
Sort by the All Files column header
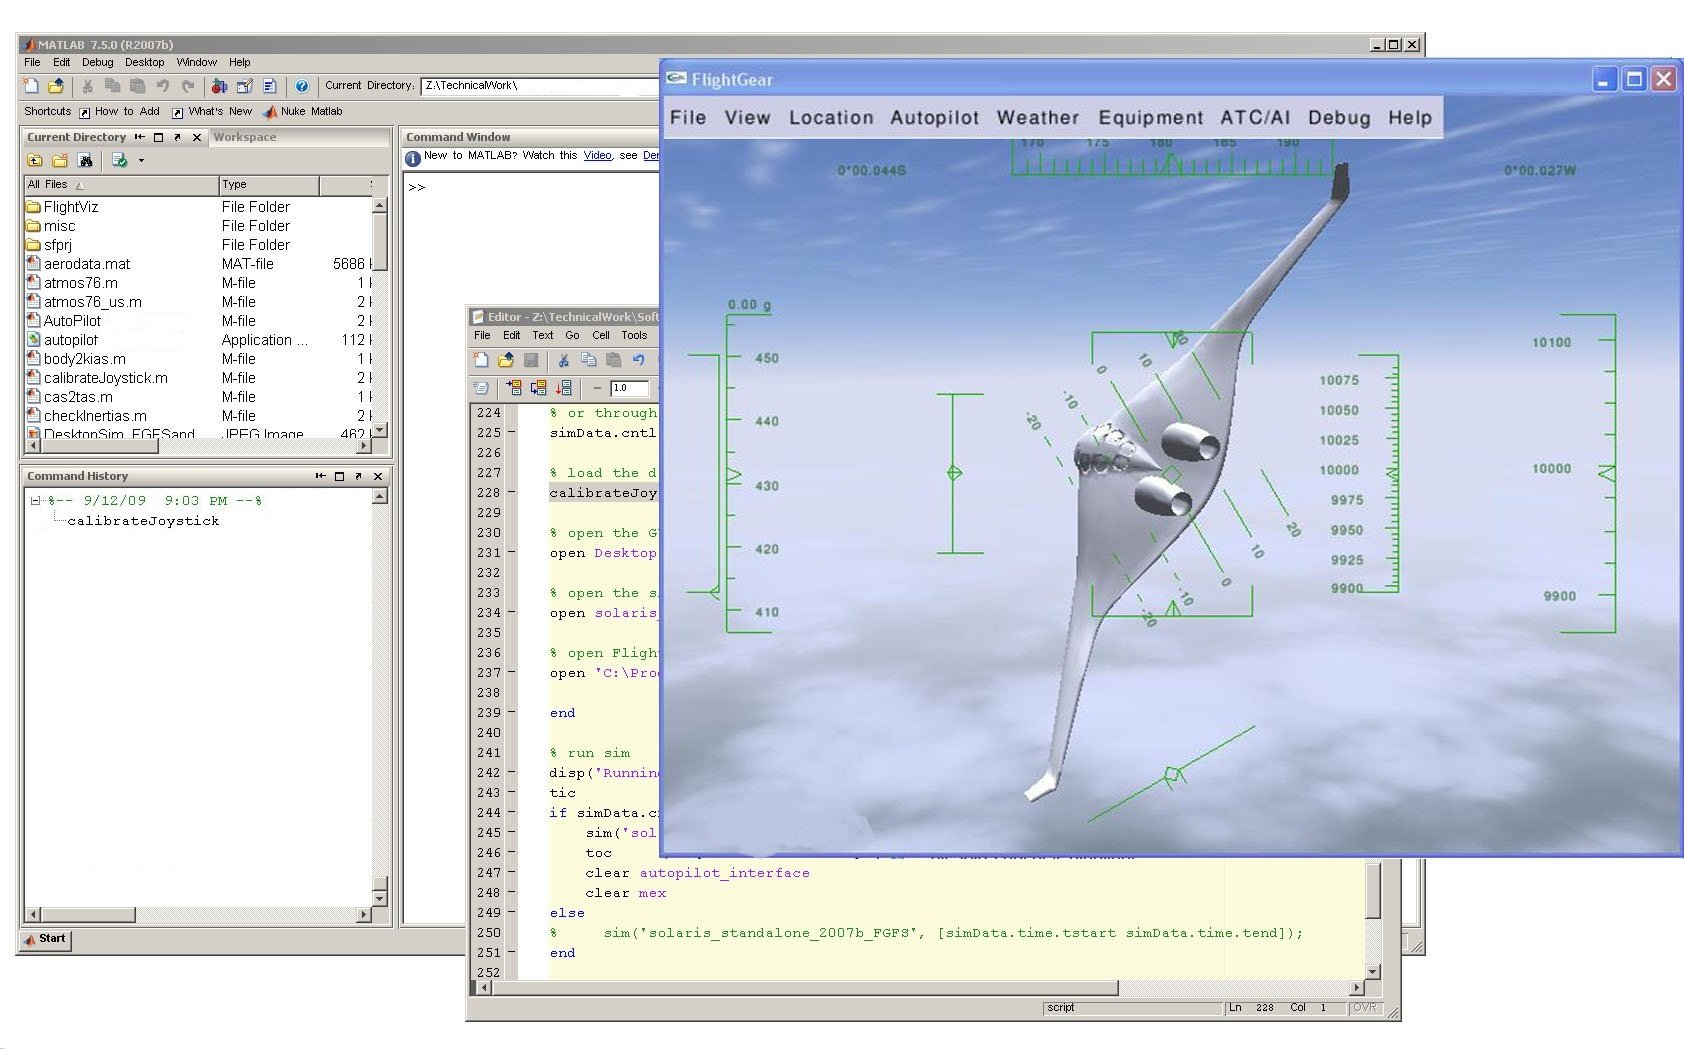click(121, 185)
